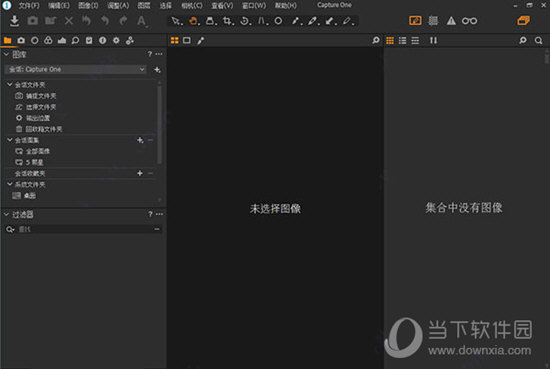This screenshot has height=369, width=550.
Task: Click the filter search input field
Action: tap(84, 229)
